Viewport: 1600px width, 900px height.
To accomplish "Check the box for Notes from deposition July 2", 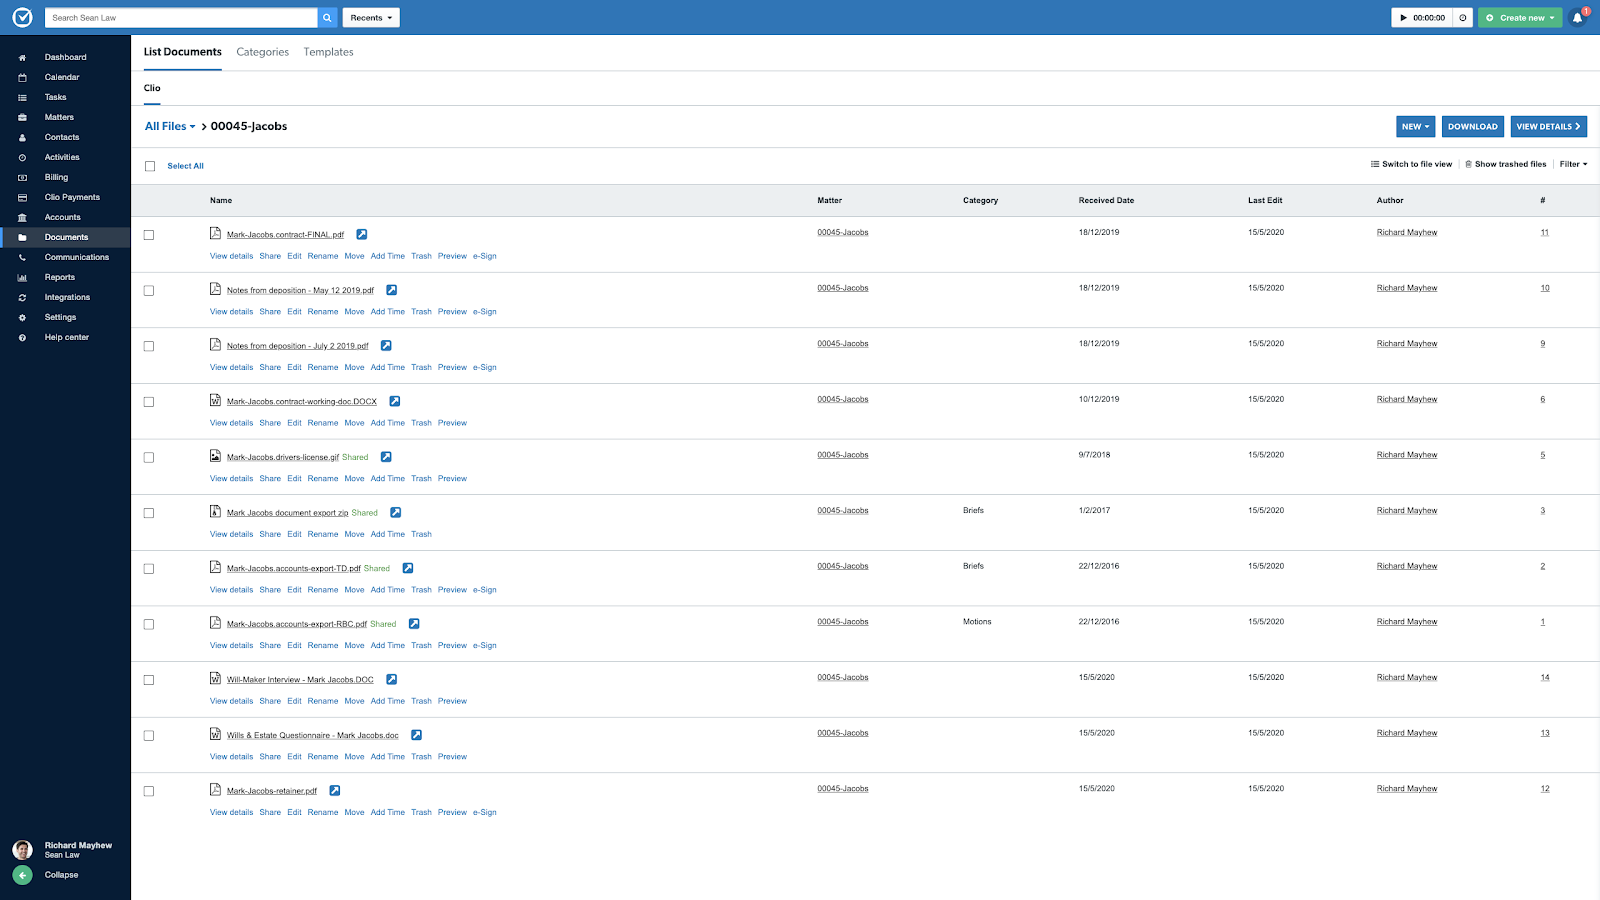I will click(149, 346).
